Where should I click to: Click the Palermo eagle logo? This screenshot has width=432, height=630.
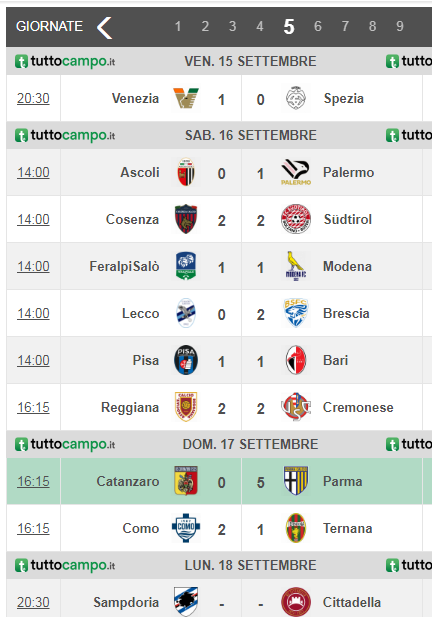(x=296, y=172)
